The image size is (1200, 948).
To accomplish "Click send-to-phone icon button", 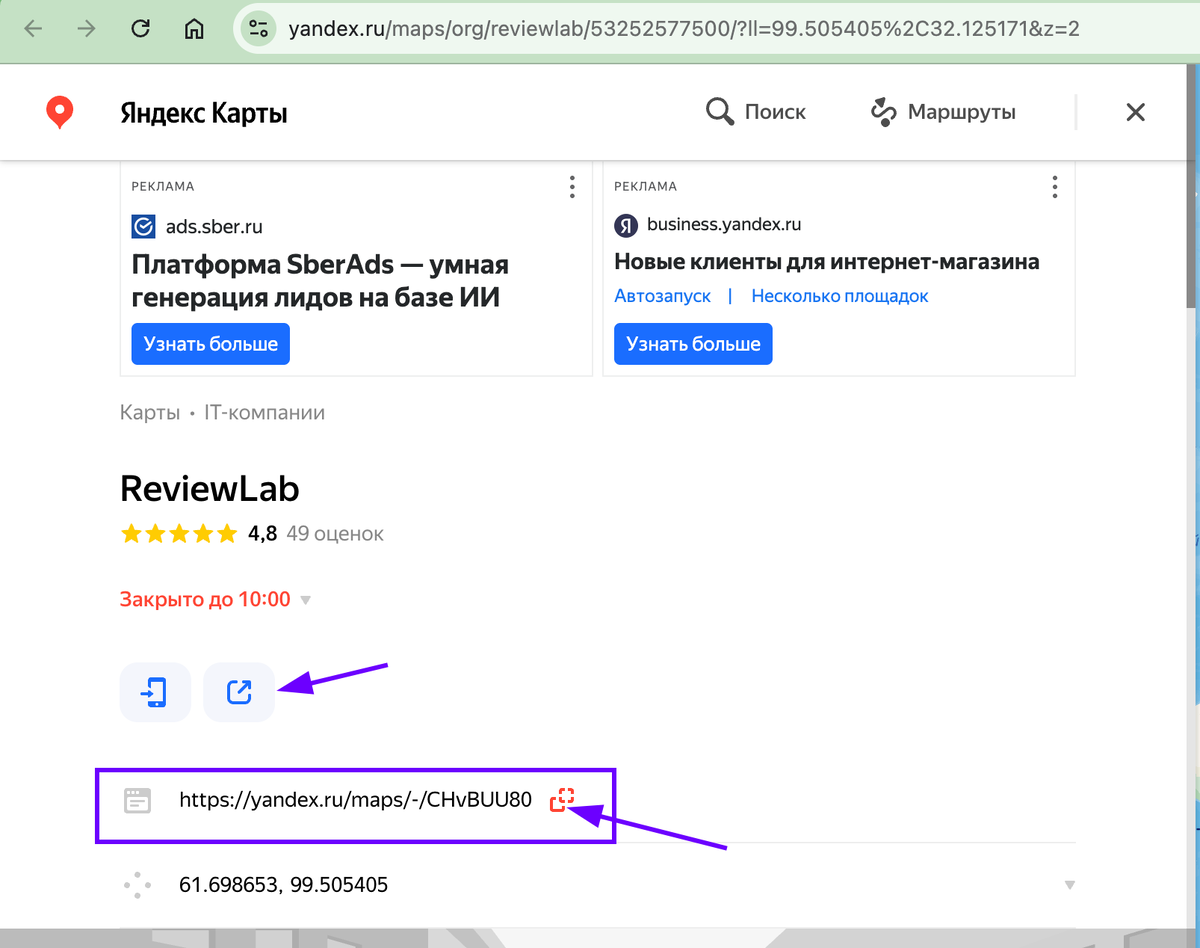I will click(155, 692).
